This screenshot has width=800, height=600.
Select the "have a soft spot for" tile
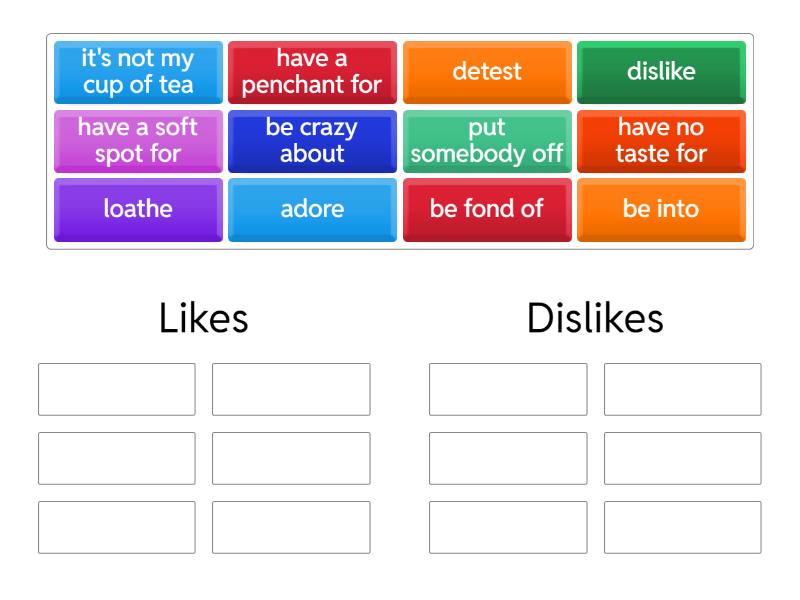coord(138,141)
